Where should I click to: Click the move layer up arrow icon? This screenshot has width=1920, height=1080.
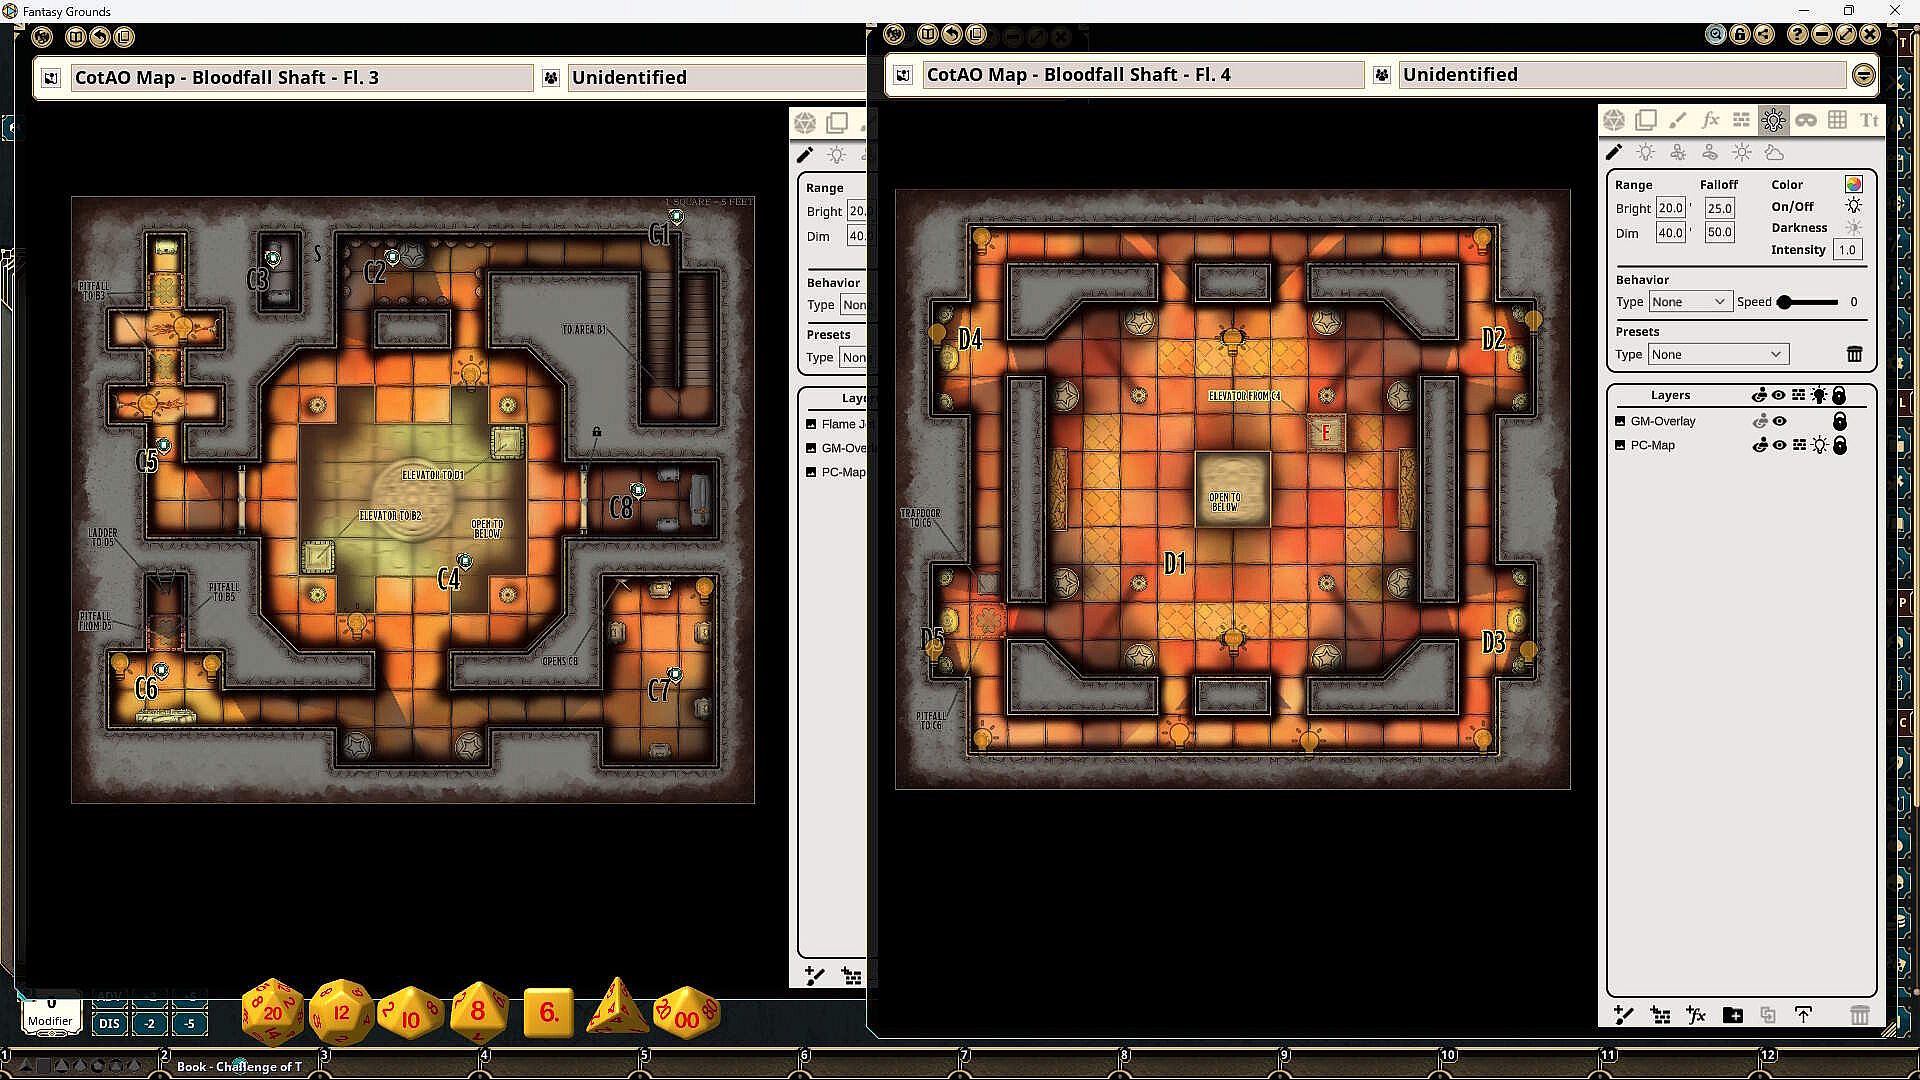pyautogui.click(x=1803, y=1015)
